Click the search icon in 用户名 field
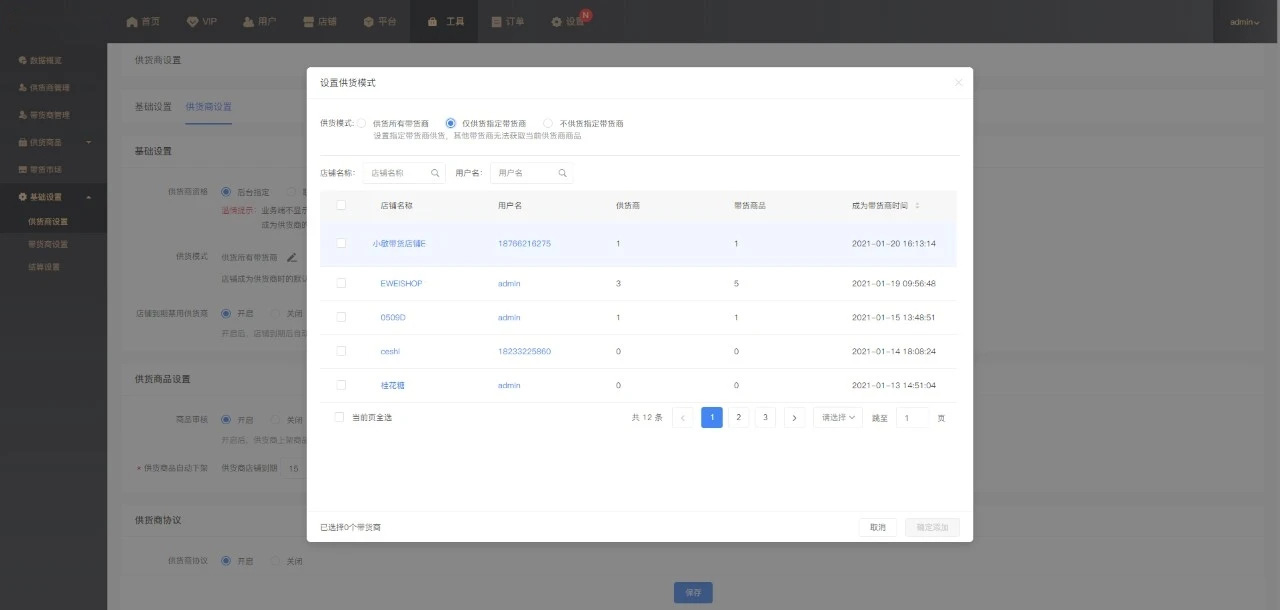The width and height of the screenshot is (1280, 610). click(563, 173)
